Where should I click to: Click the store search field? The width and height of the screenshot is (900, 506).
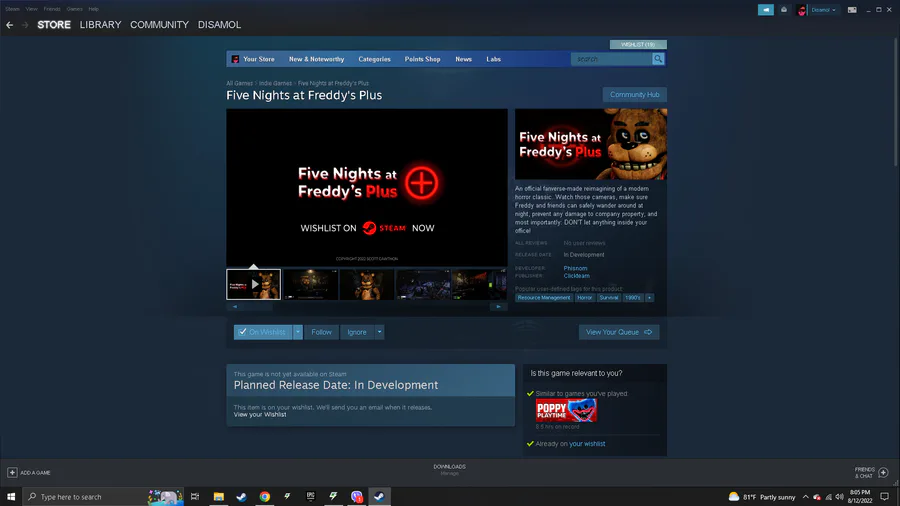coord(611,59)
